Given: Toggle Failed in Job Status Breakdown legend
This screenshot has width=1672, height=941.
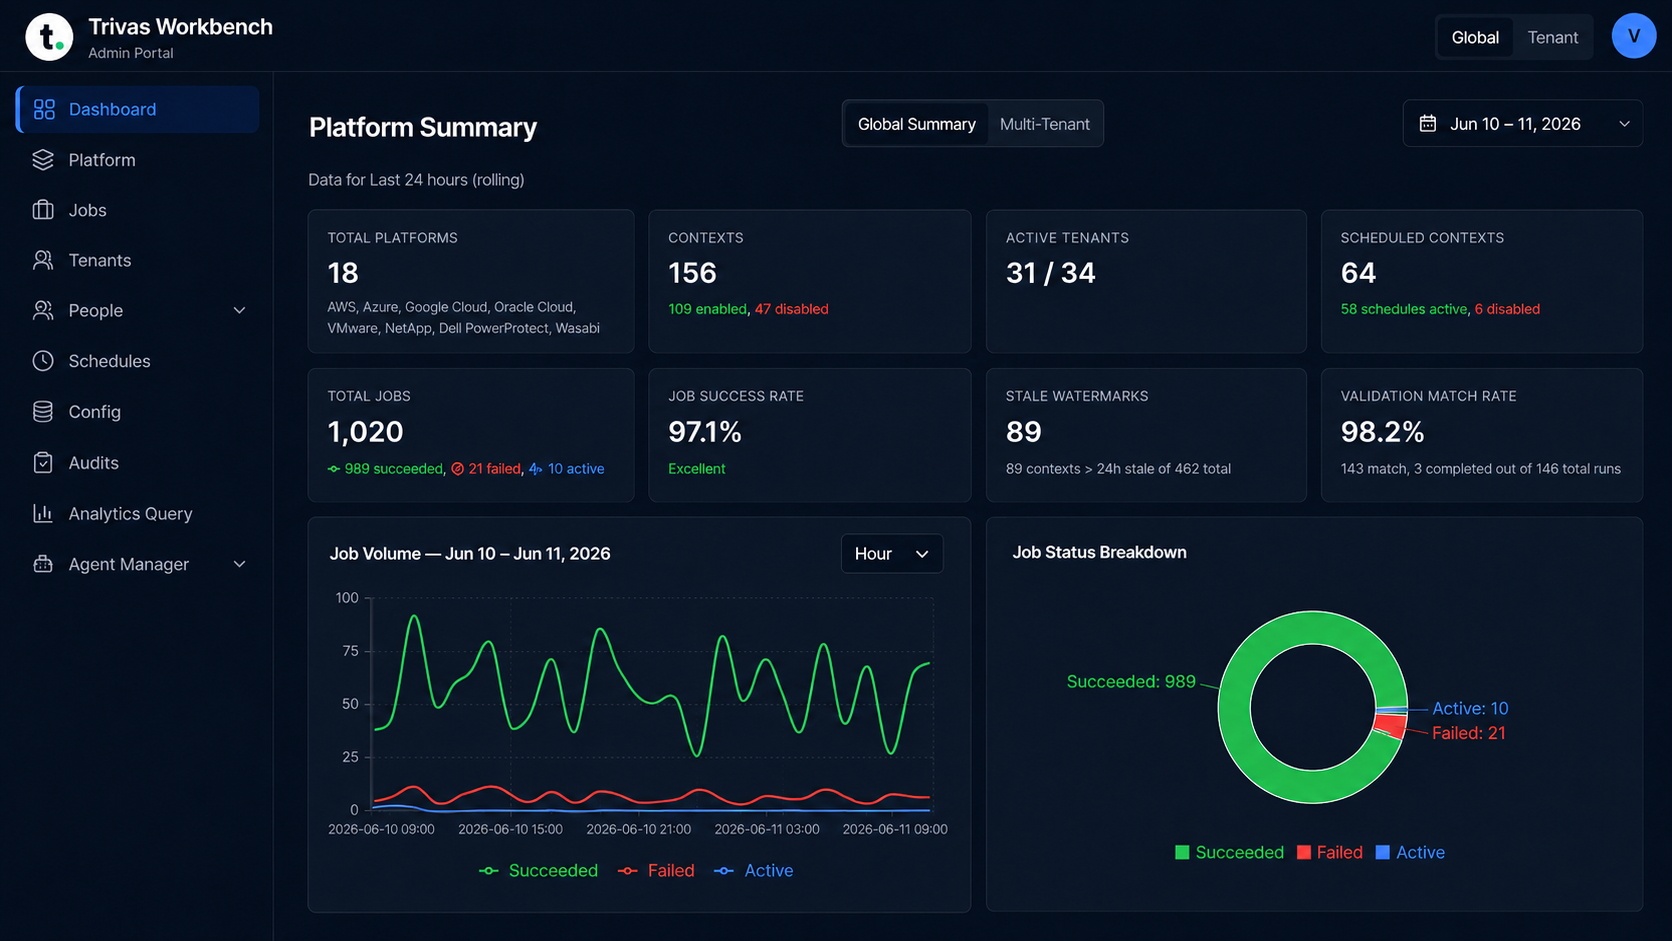Looking at the screenshot, I should (1329, 852).
